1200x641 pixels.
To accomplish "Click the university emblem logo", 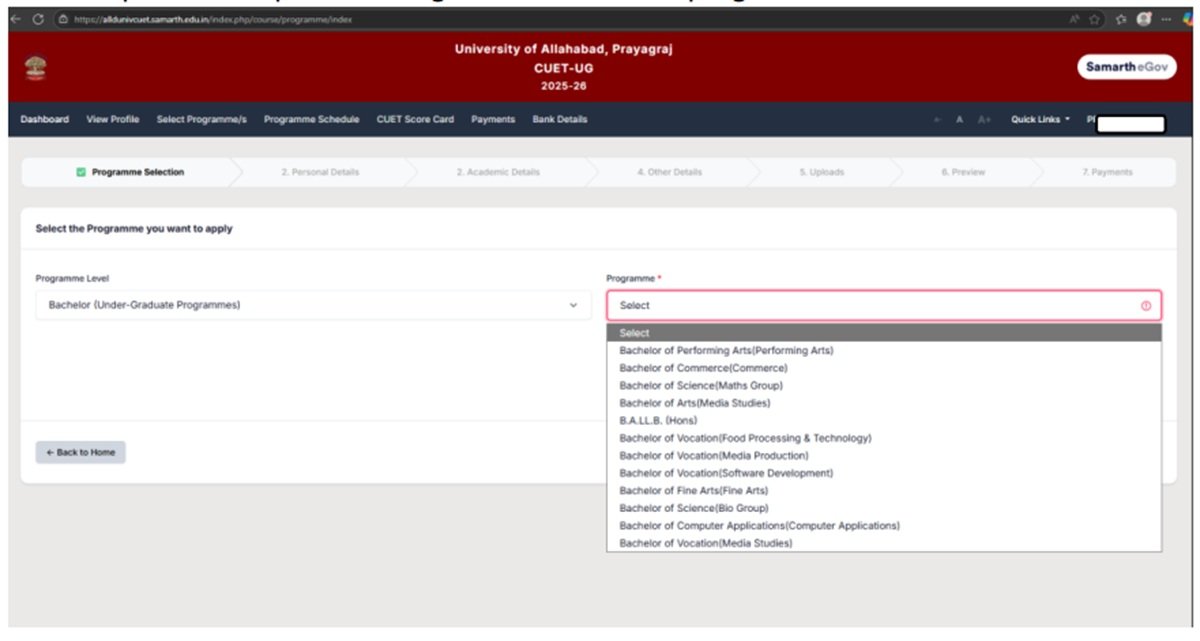I will tap(36, 68).
